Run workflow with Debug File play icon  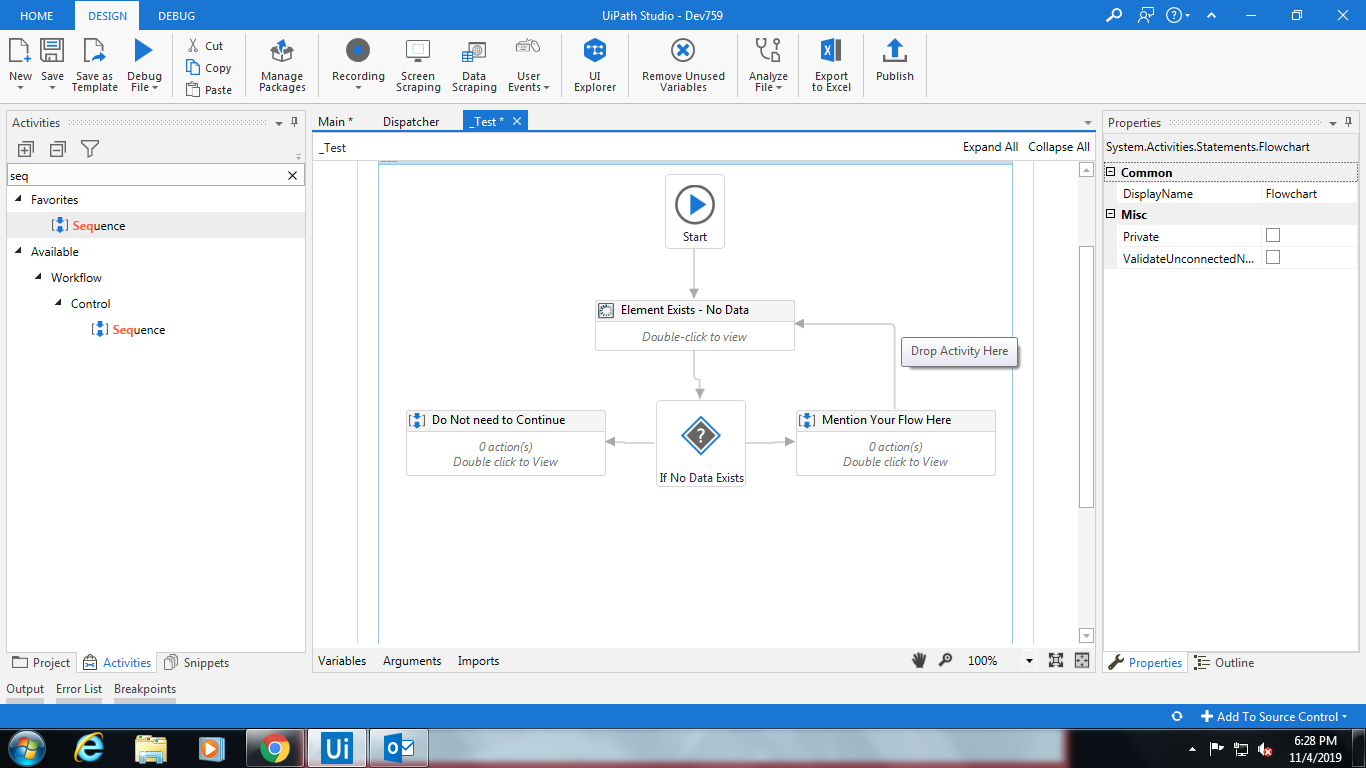144,52
